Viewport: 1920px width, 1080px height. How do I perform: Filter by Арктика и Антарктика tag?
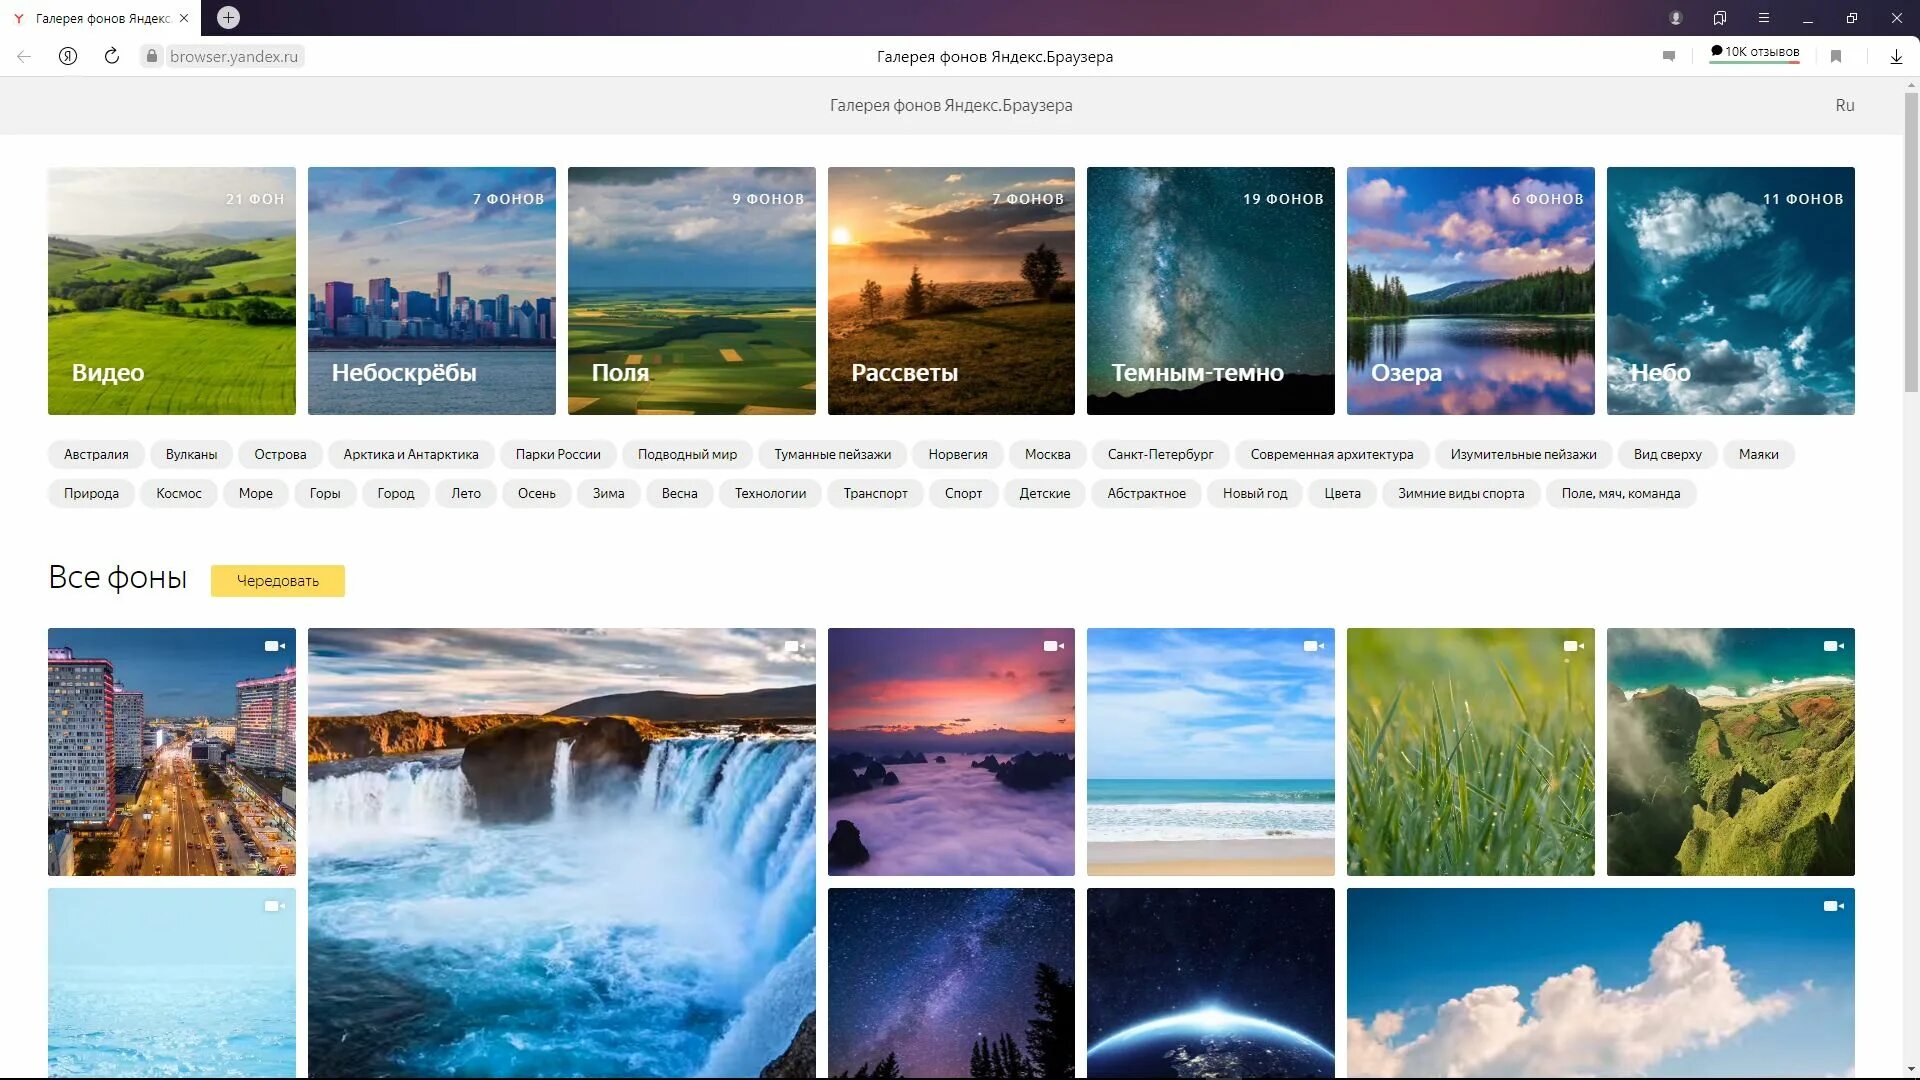click(x=411, y=454)
